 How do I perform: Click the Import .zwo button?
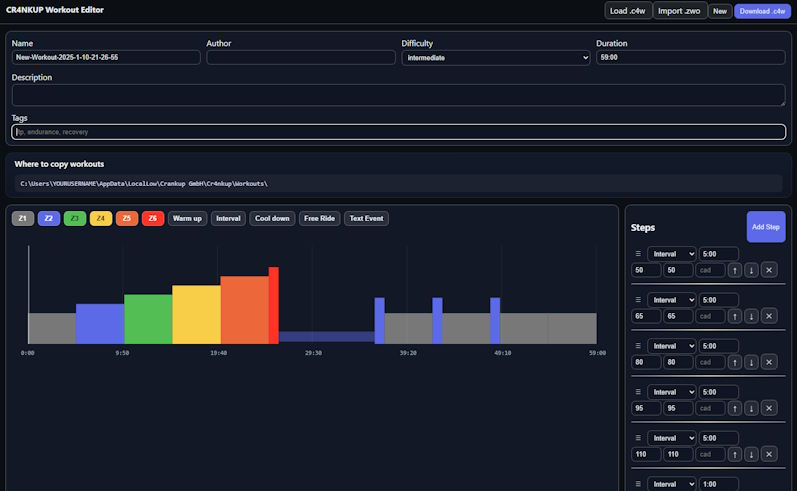[679, 11]
